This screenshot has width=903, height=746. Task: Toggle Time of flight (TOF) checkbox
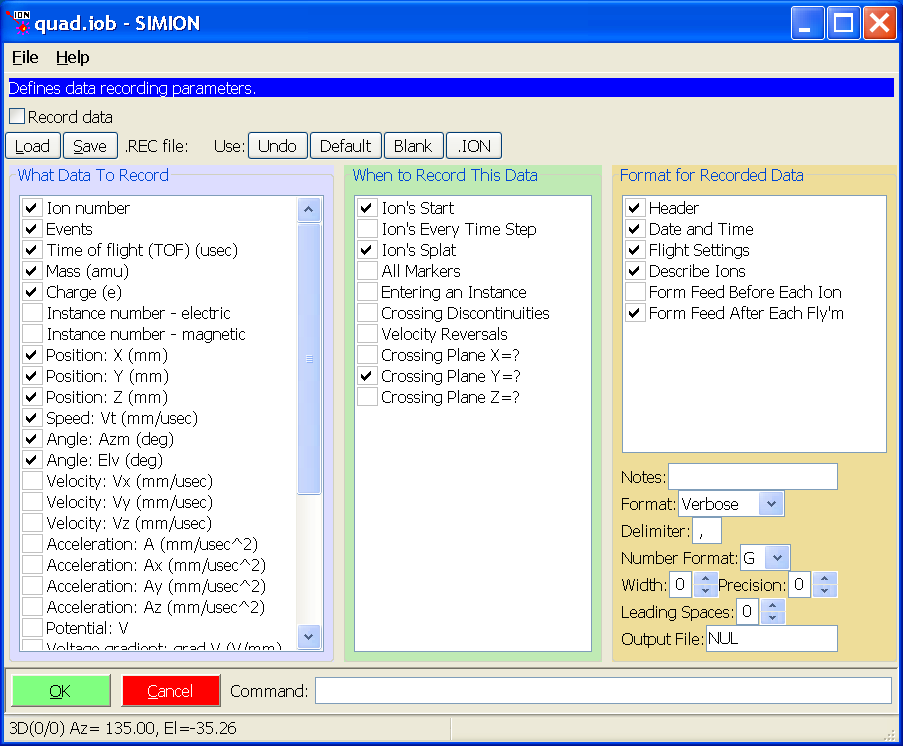coord(32,250)
